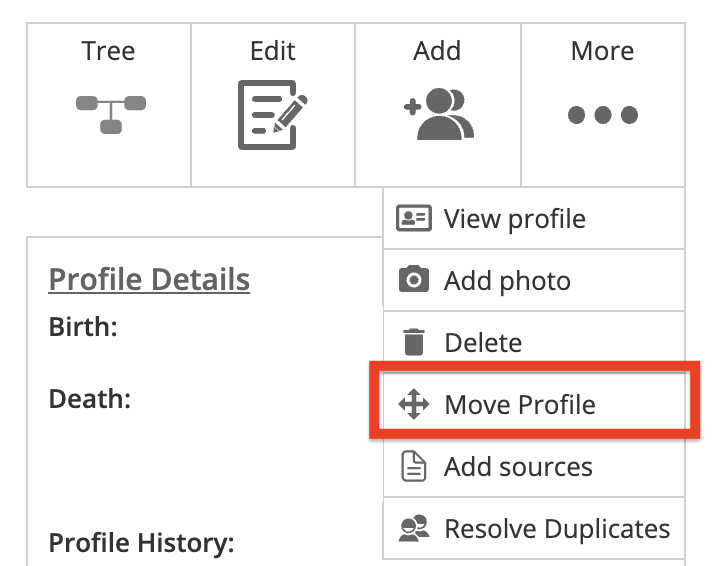Pick Add sources in the menu
Screen dimensions: 714x566
[x=518, y=467]
